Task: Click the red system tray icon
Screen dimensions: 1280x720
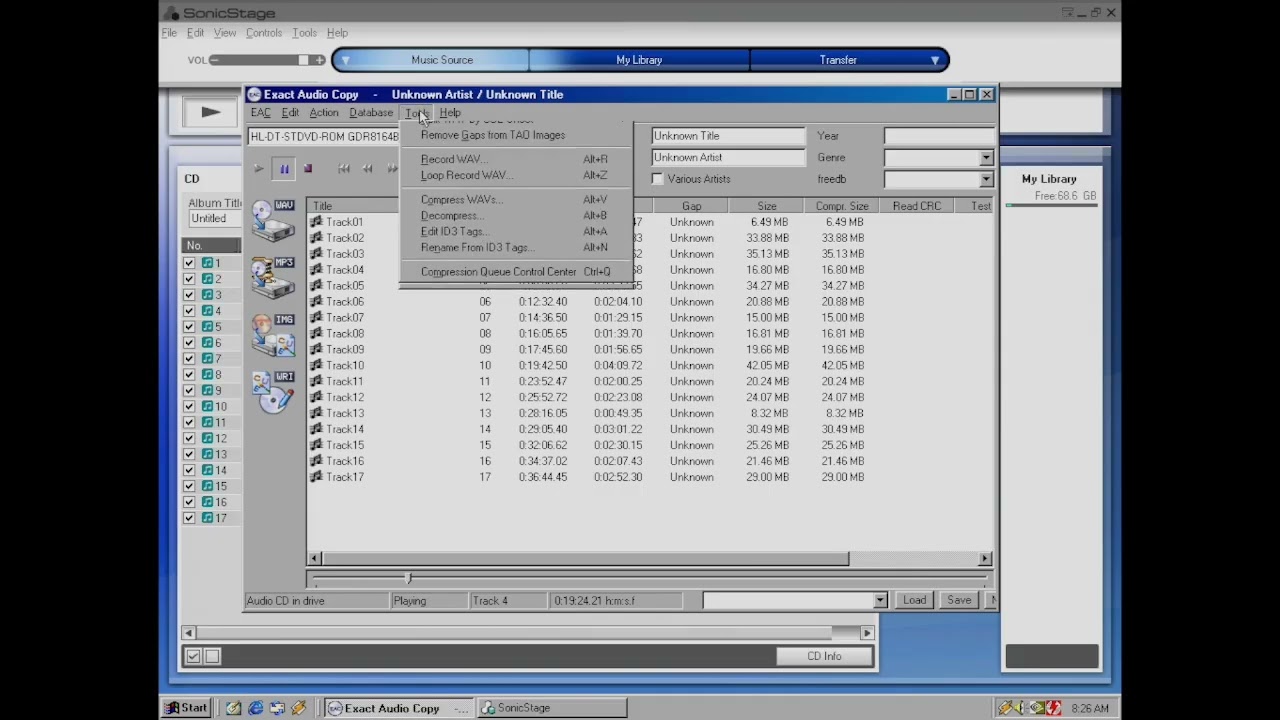Action: pos(1053,708)
